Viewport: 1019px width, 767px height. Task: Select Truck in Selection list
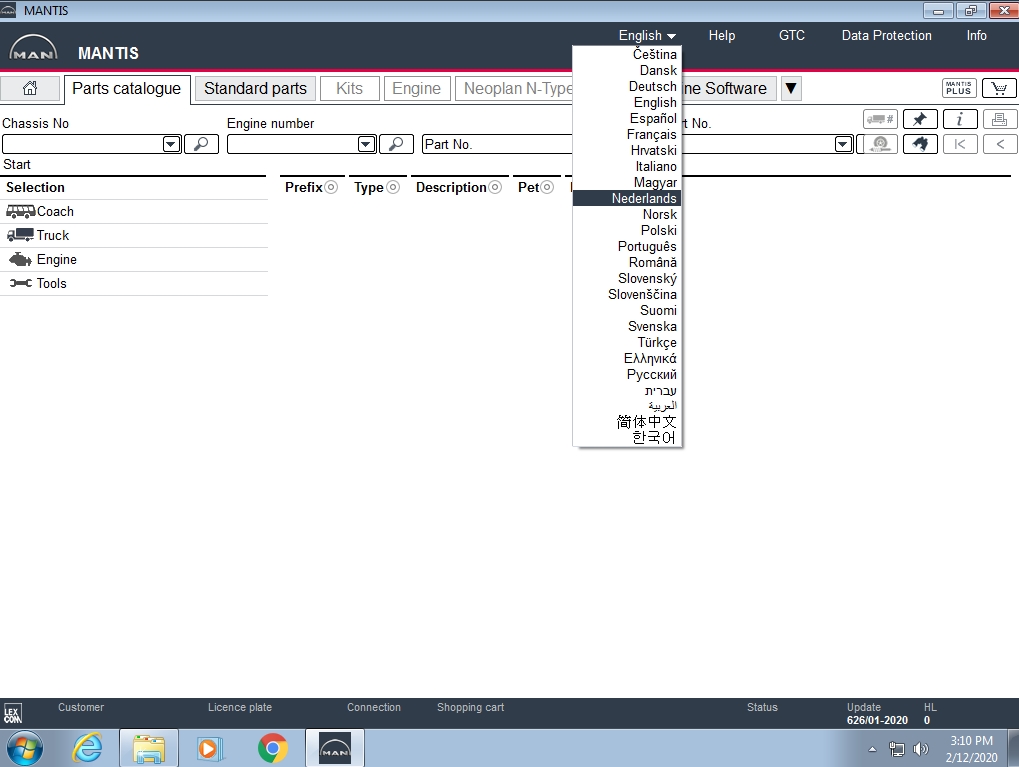click(134, 235)
